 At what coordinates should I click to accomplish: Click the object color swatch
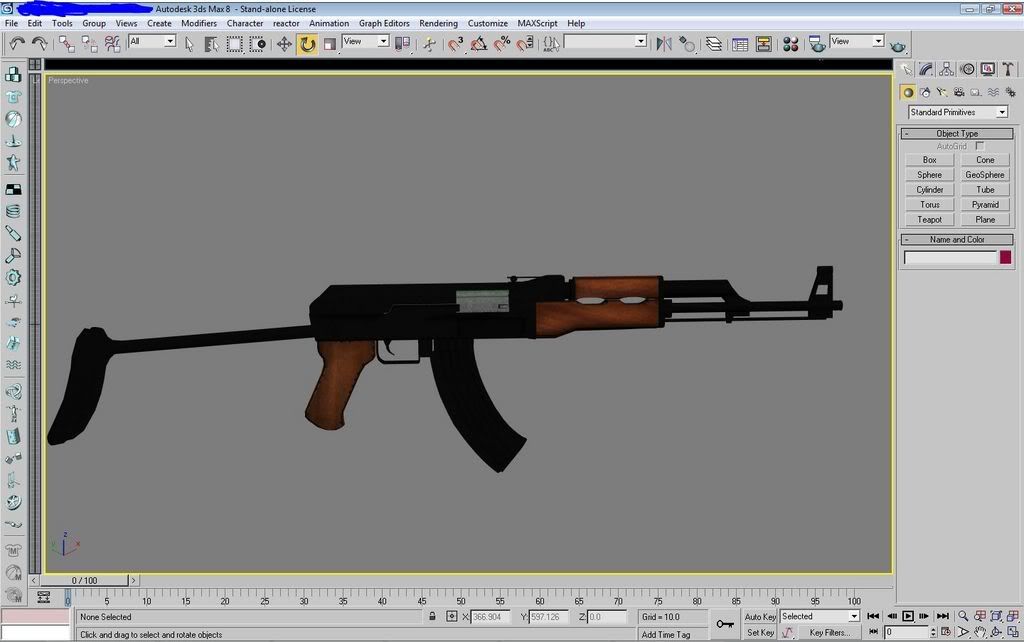point(1005,257)
